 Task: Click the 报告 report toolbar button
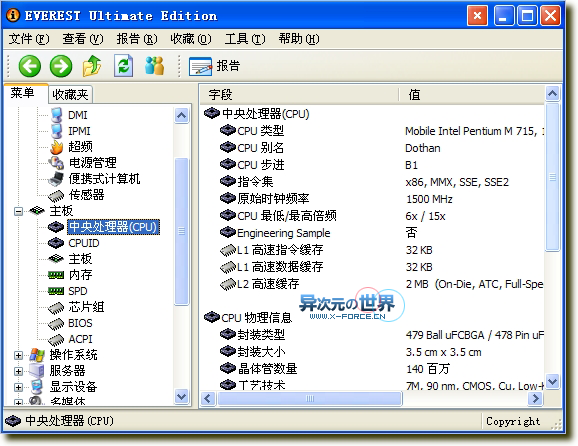pyautogui.click(x=215, y=66)
